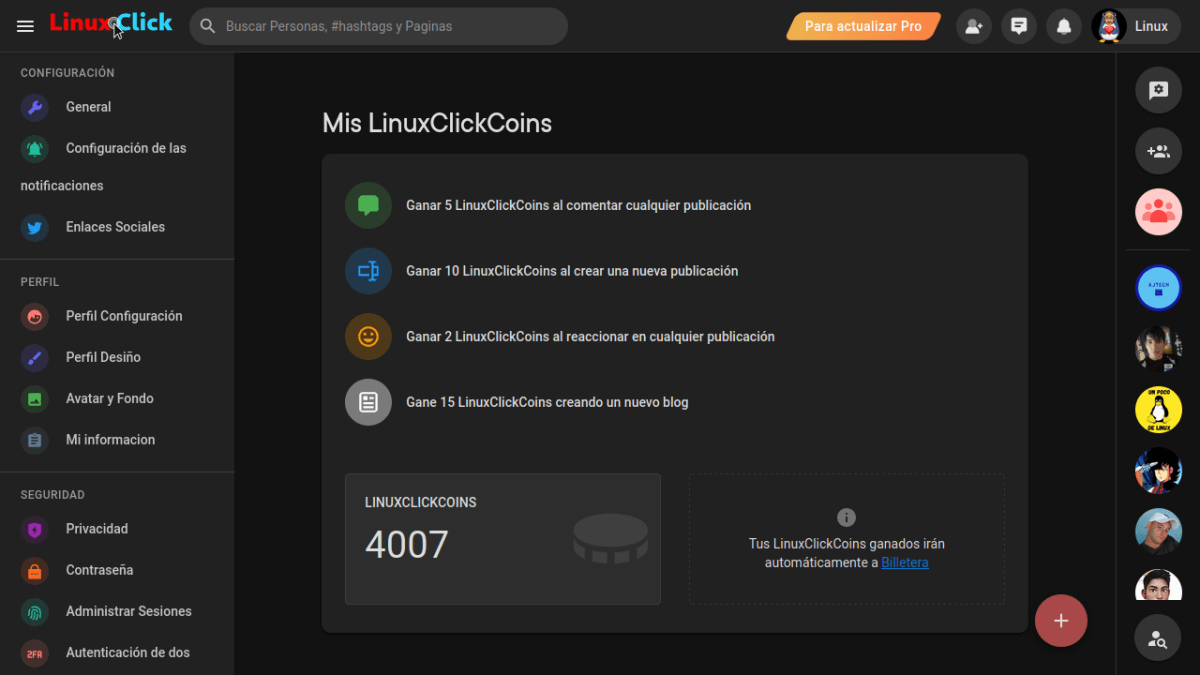Open the pink groups icon in right sidebar
The image size is (1200, 675).
(x=1158, y=211)
